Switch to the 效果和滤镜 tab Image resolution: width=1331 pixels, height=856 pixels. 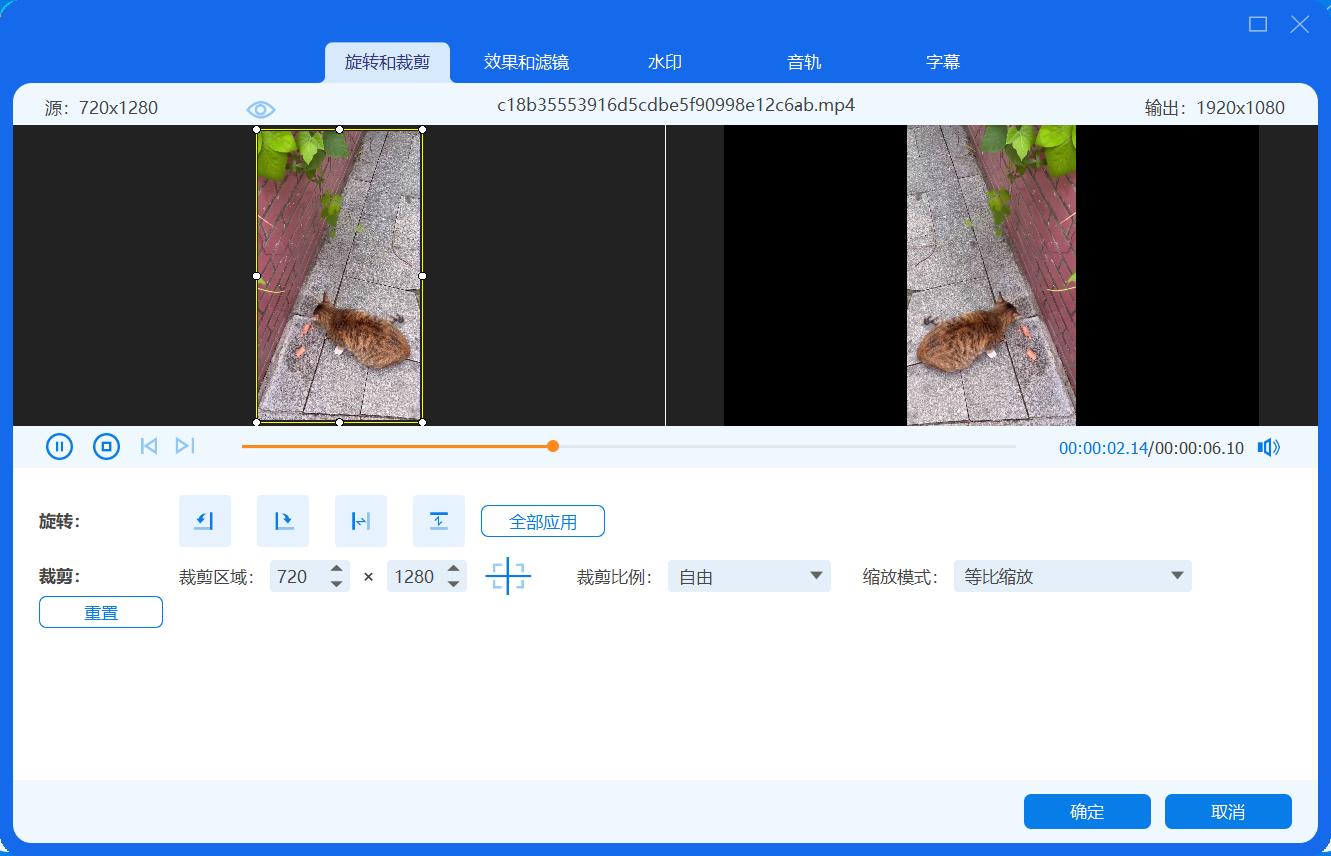point(524,61)
